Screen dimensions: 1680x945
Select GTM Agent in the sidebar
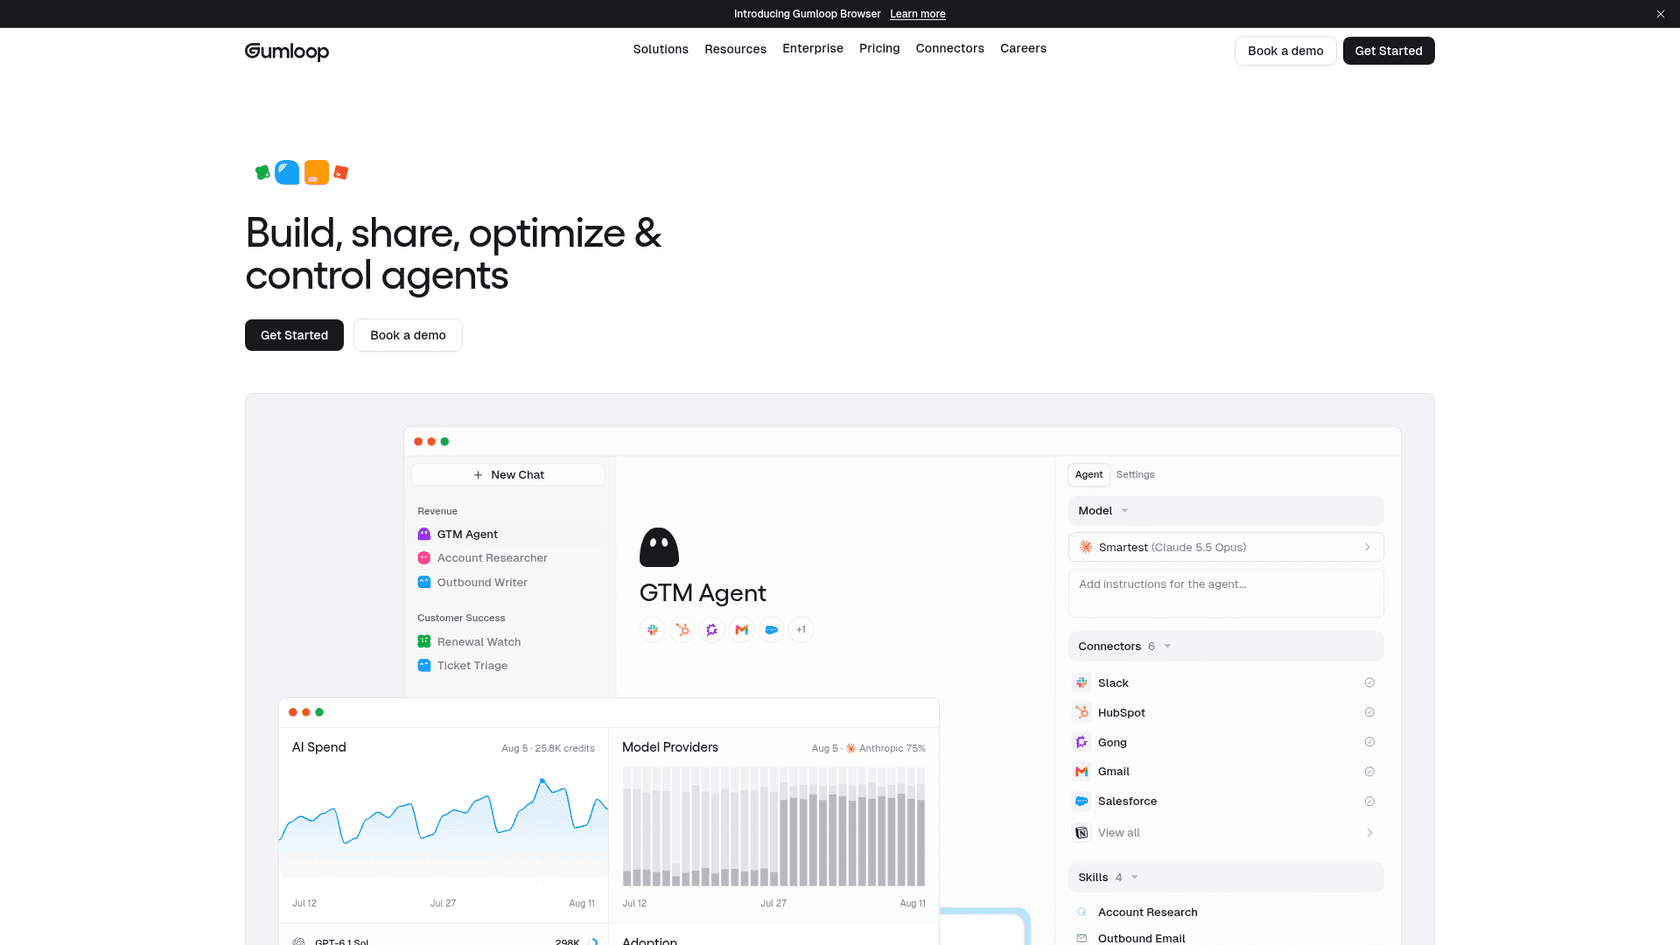509,534
